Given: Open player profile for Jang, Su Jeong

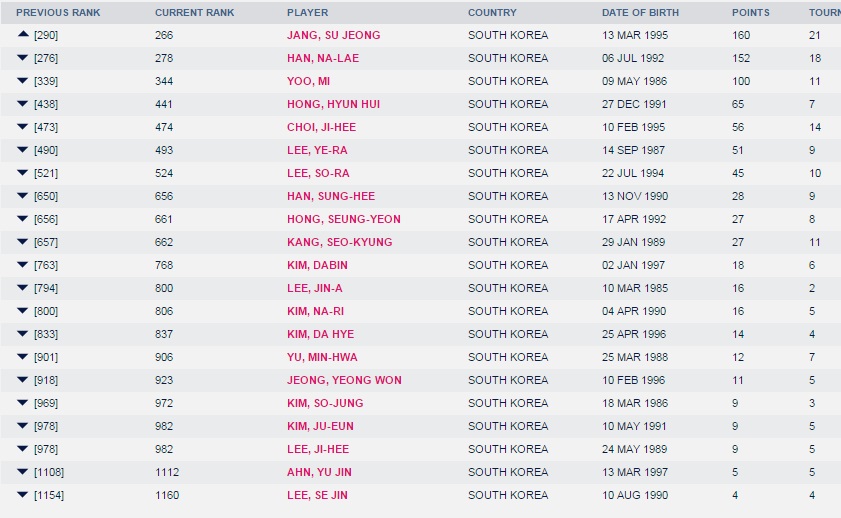Looking at the screenshot, I should 334,35.
